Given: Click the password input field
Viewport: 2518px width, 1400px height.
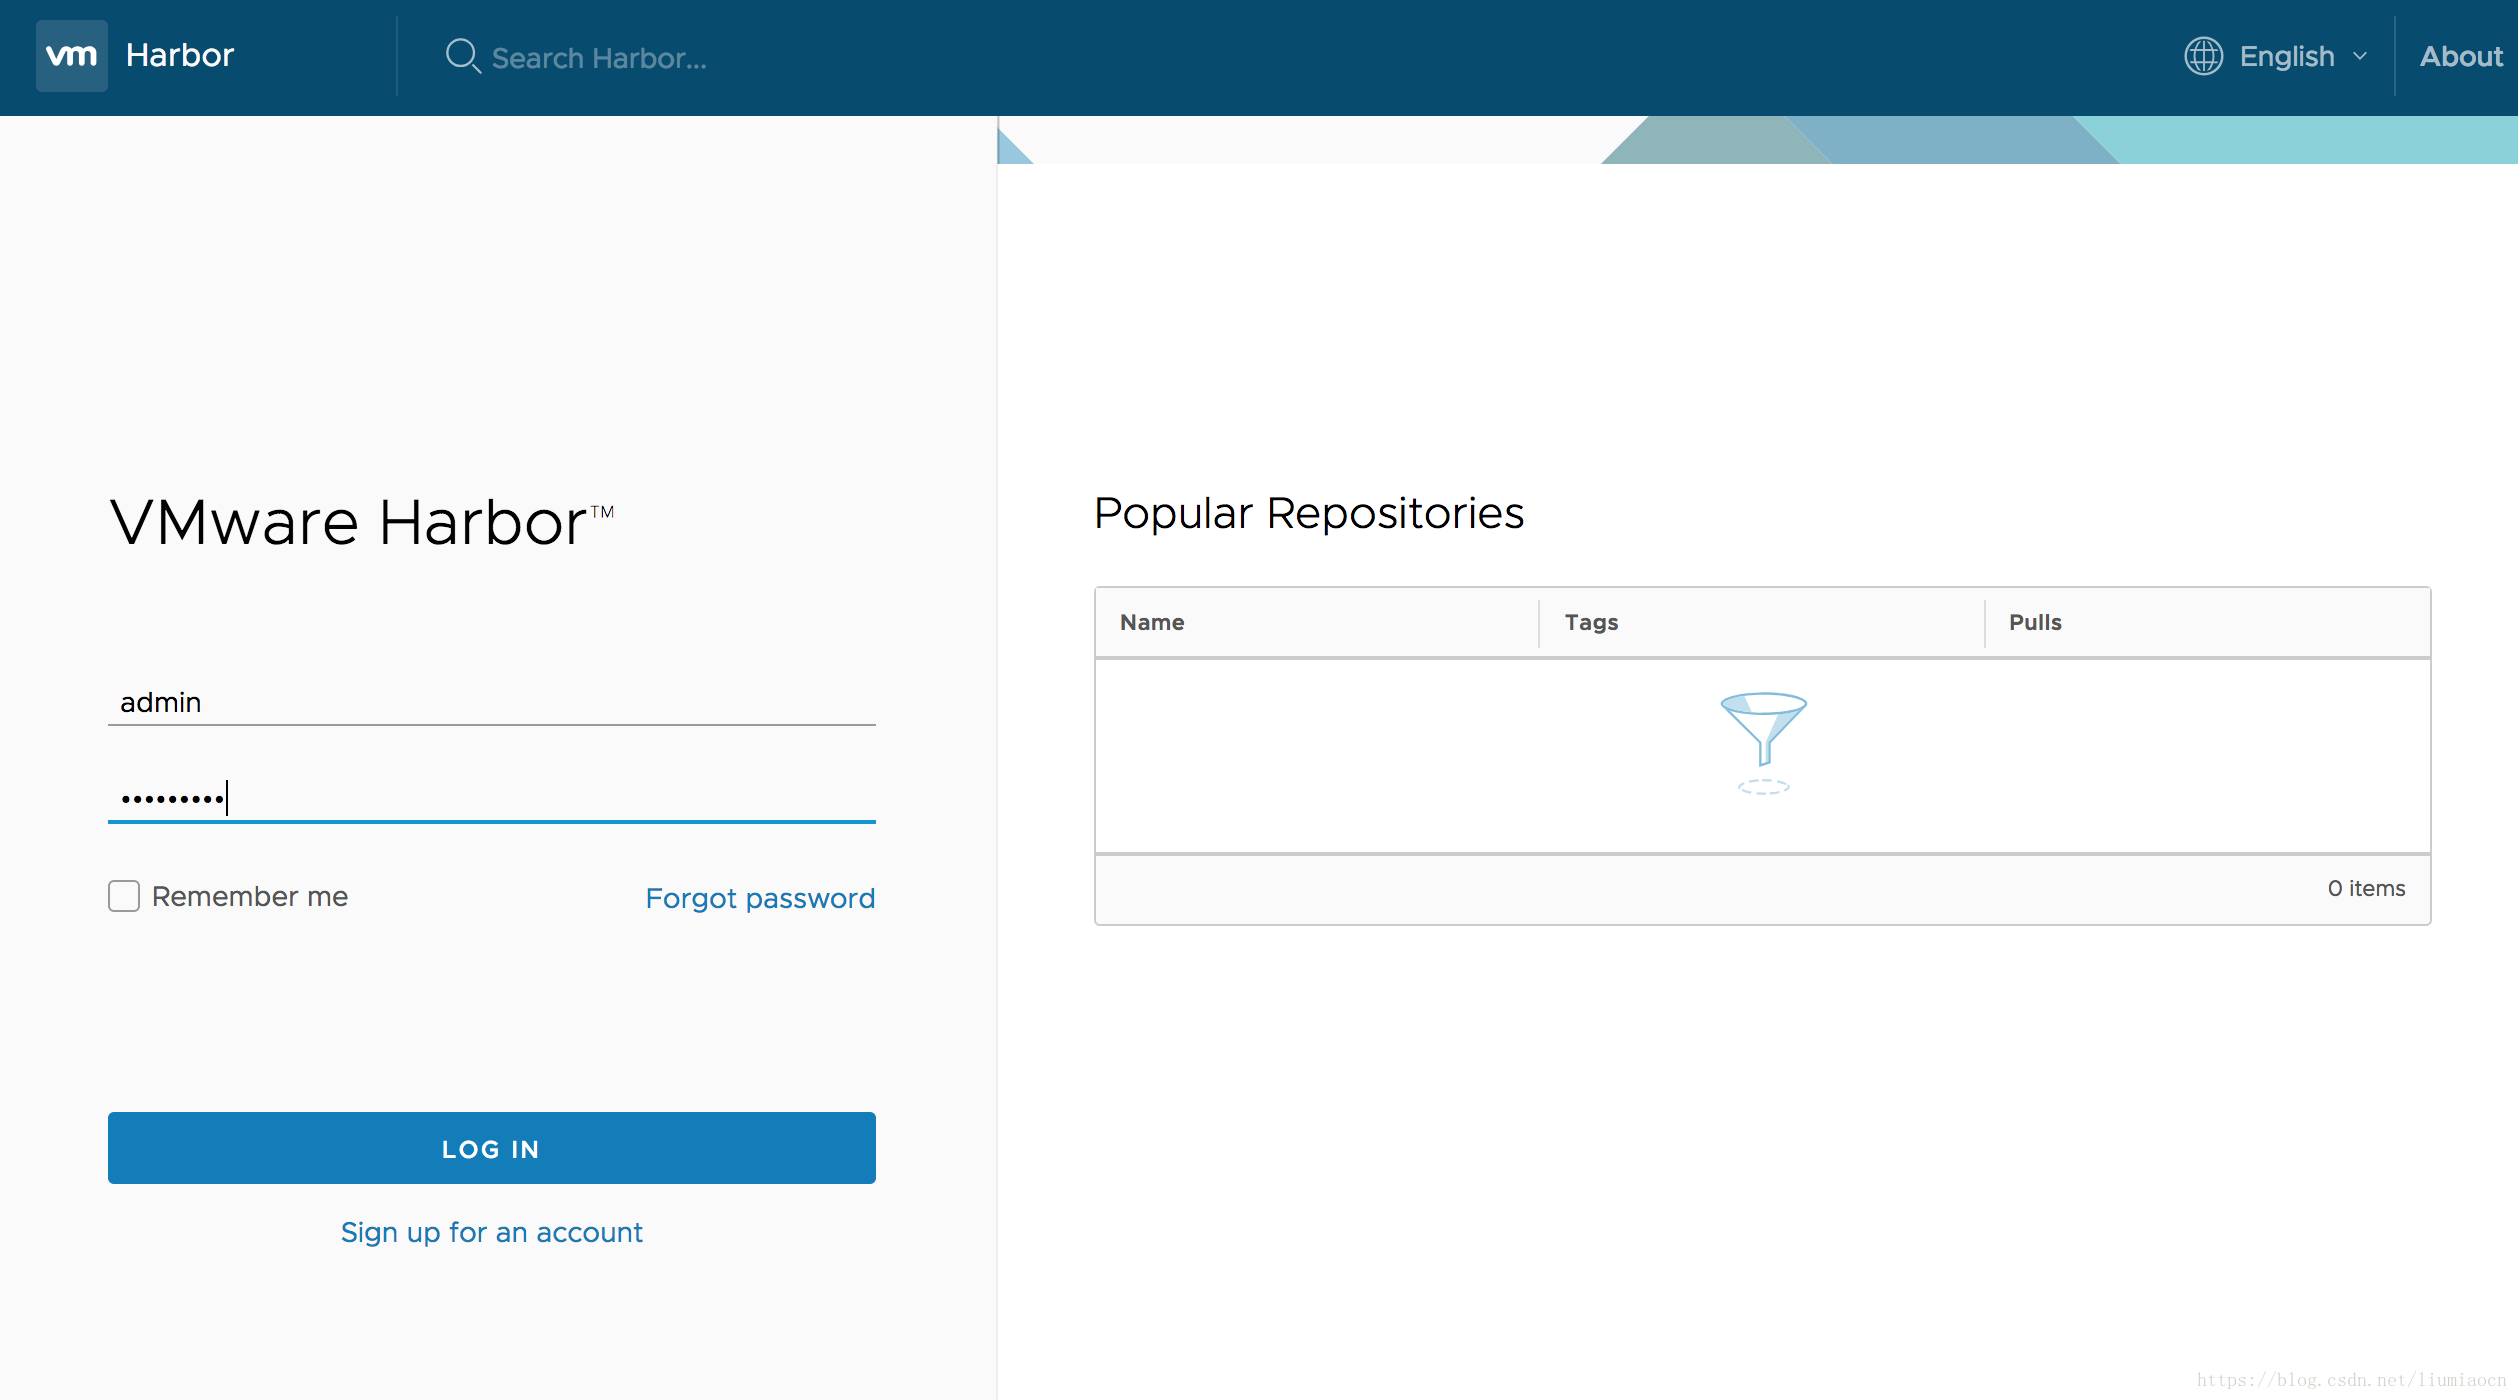Looking at the screenshot, I should point(492,798).
